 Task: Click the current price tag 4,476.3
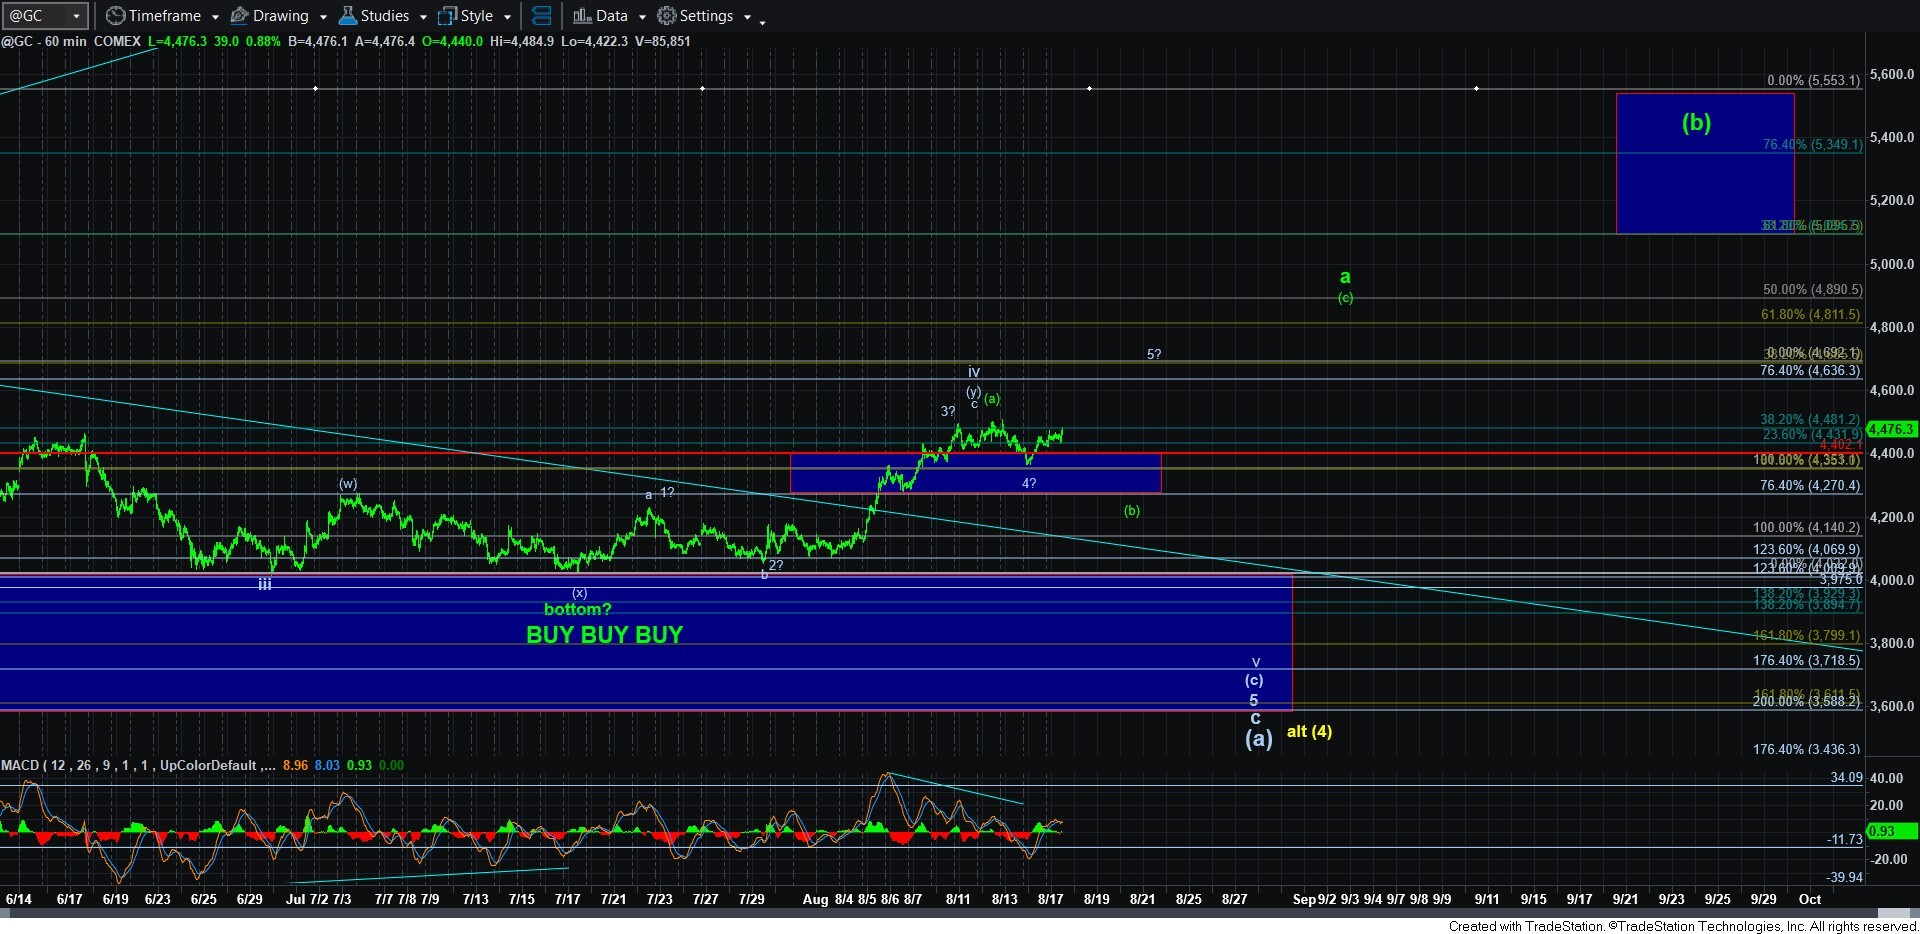[x=1891, y=429]
